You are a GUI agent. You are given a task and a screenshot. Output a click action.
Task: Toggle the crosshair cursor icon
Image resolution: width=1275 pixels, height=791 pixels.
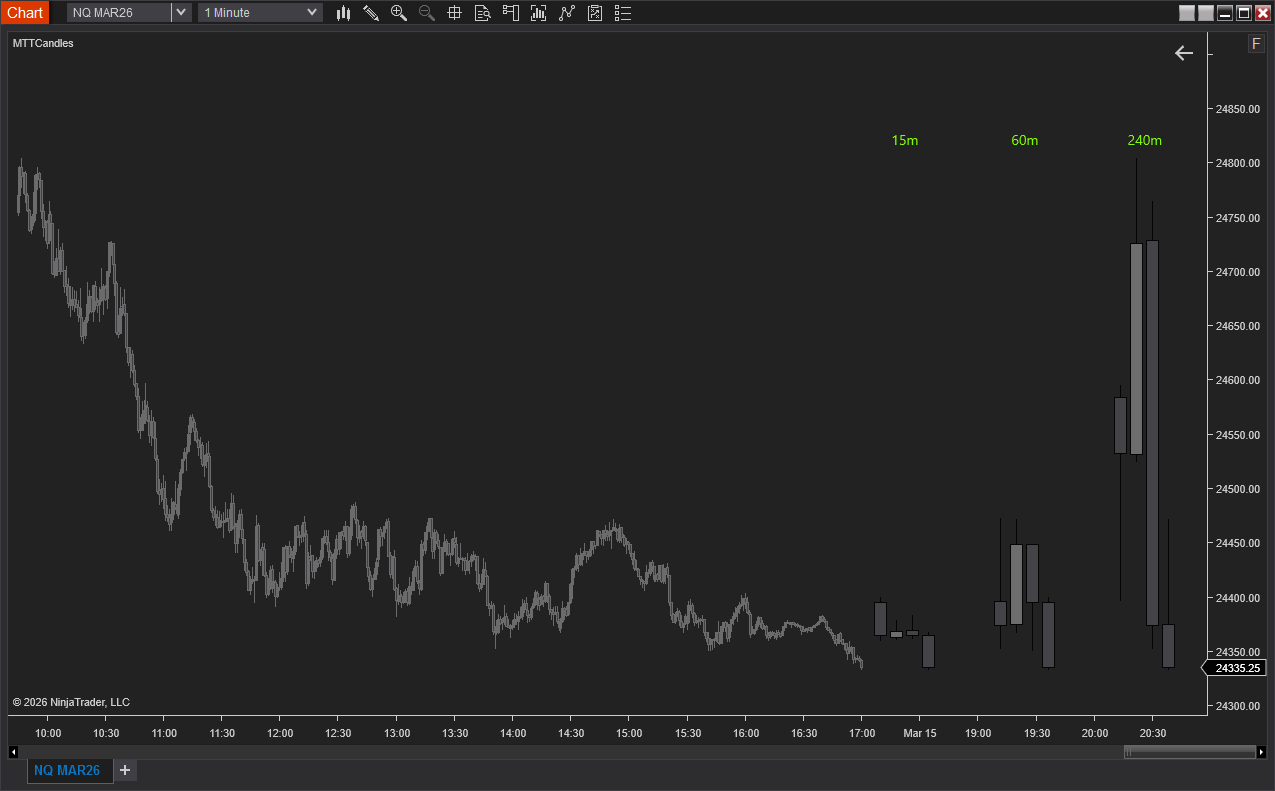454,13
